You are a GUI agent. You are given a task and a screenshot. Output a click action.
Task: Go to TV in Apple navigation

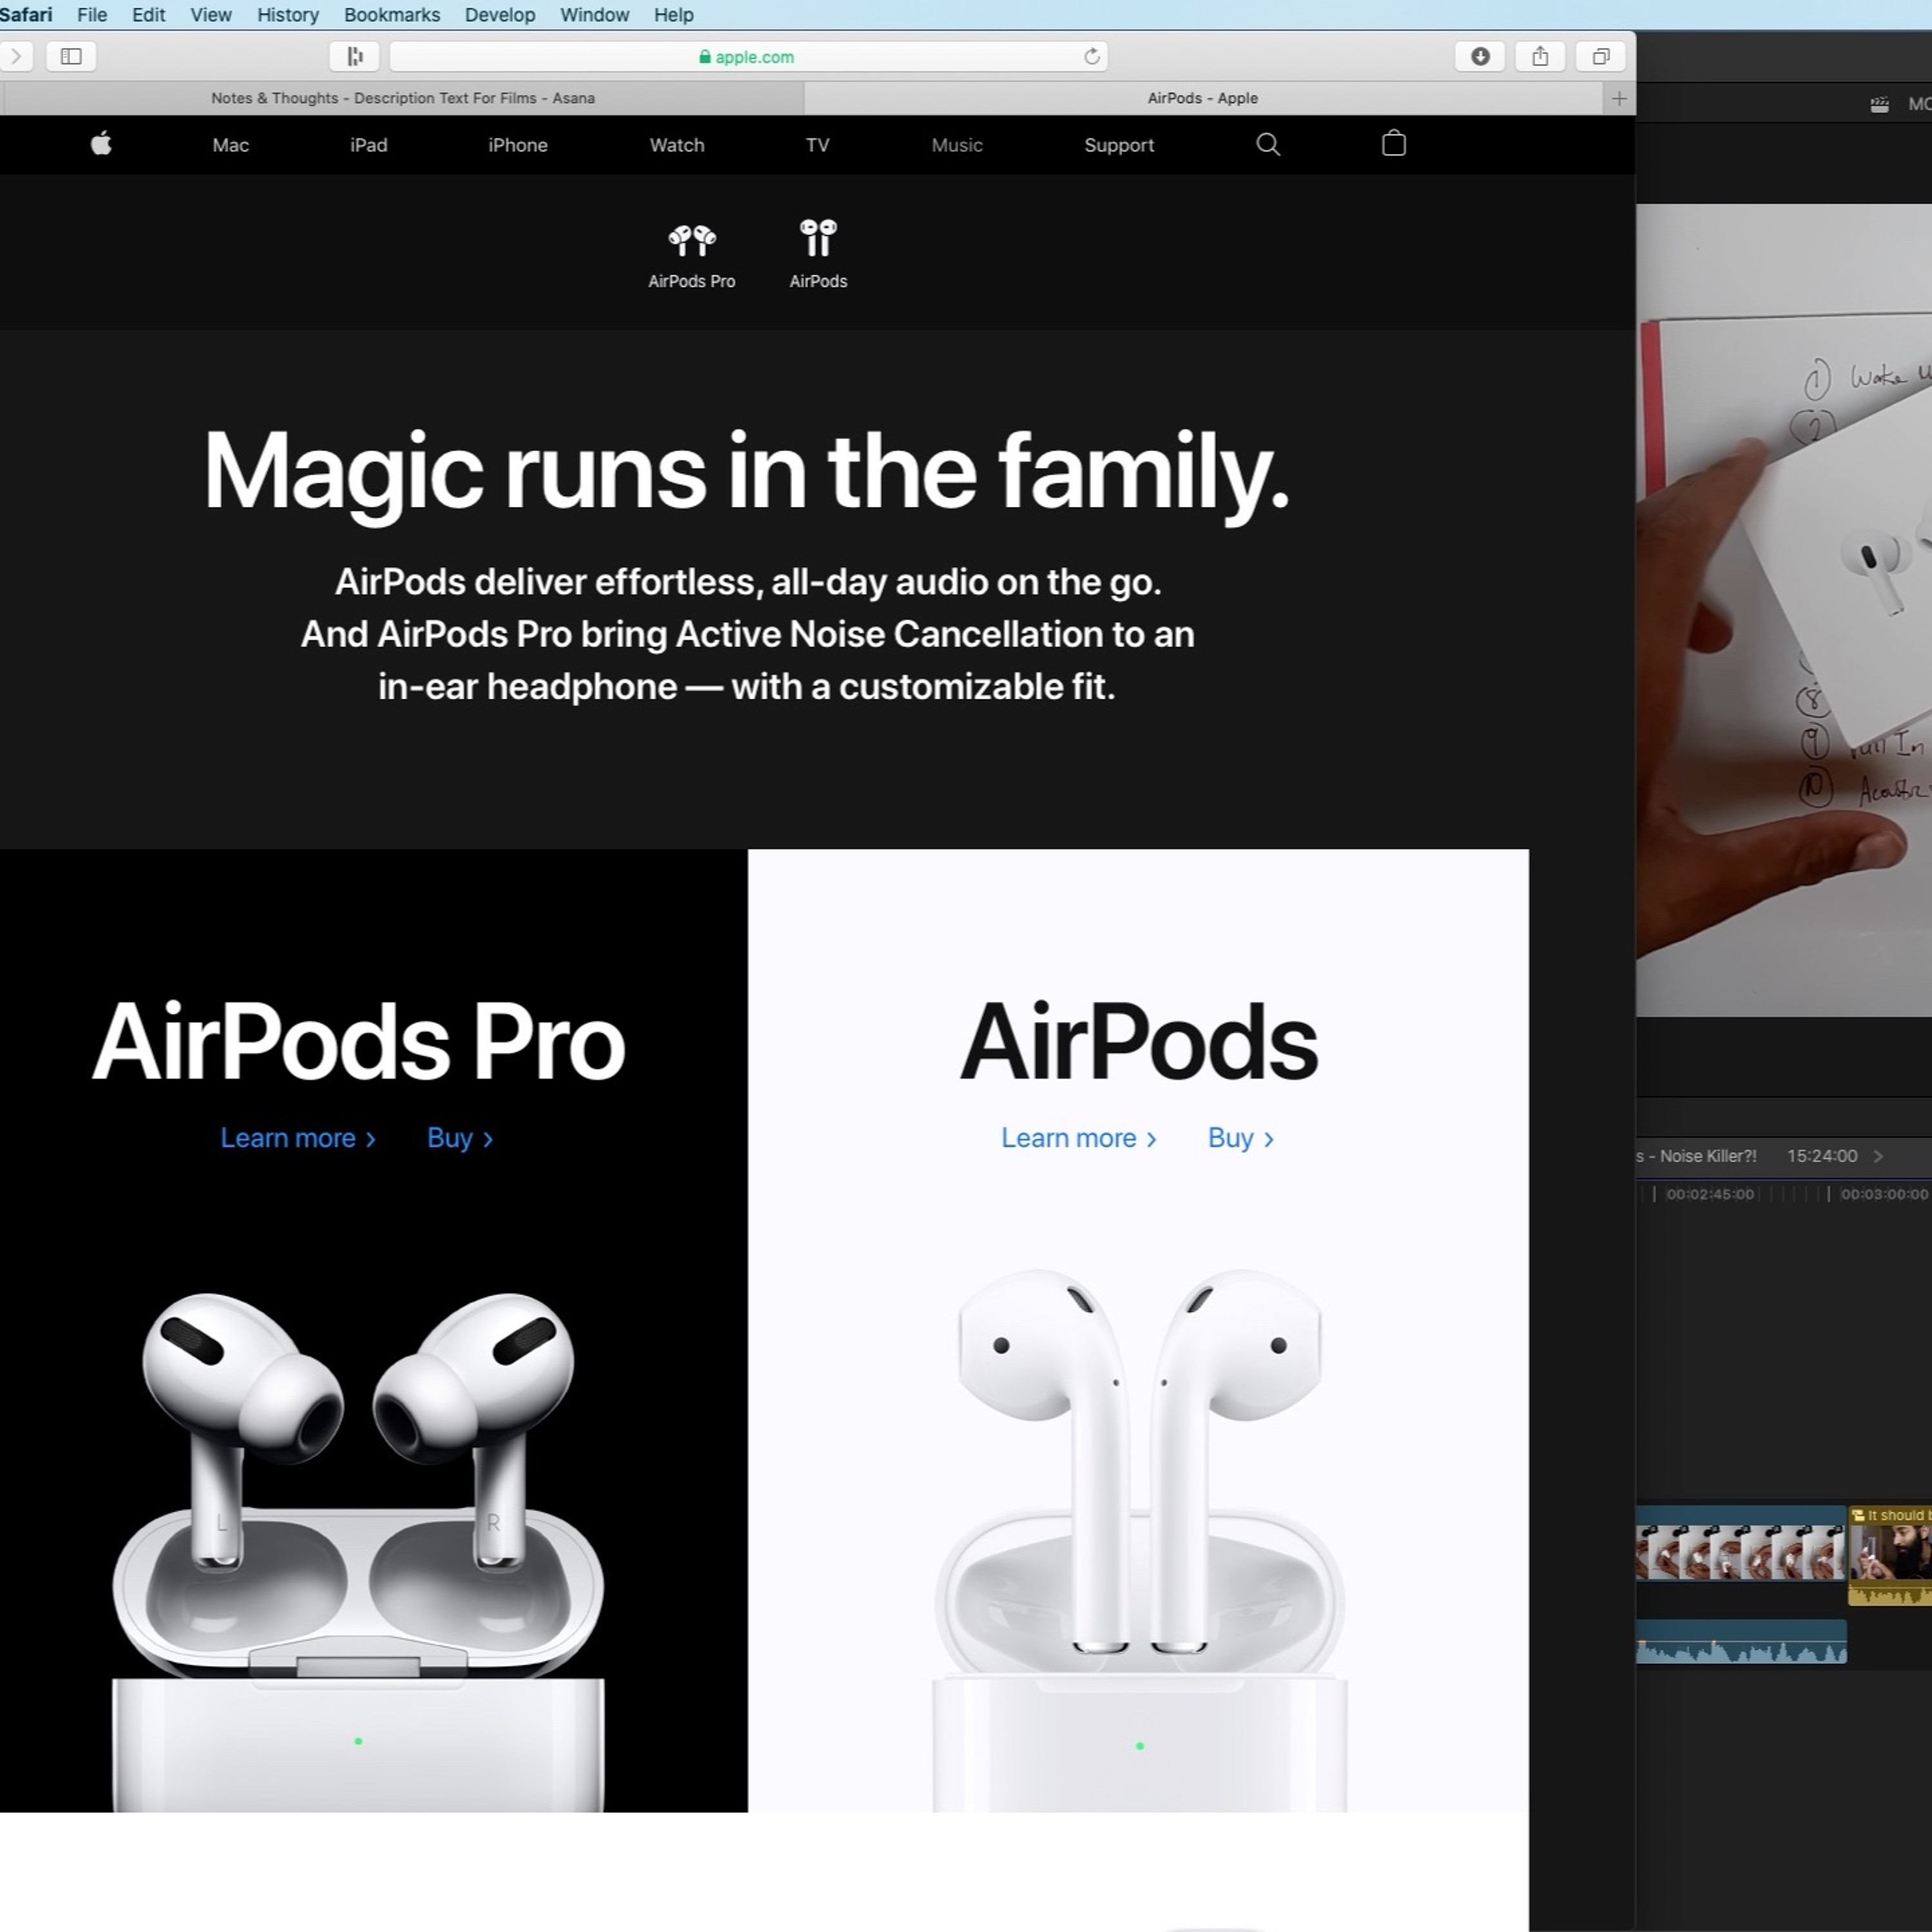[x=817, y=145]
